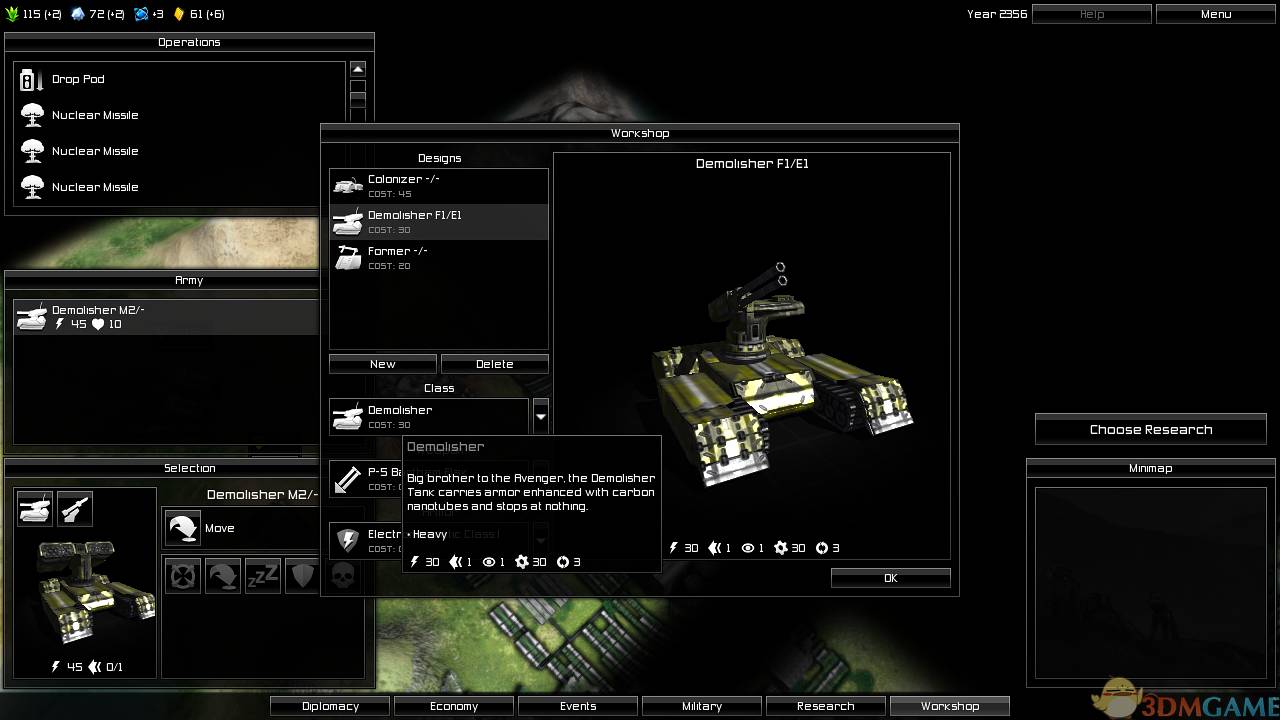The image size is (1280, 720).
Task: Click the missile weapon icon in Selection
Action: 75,508
